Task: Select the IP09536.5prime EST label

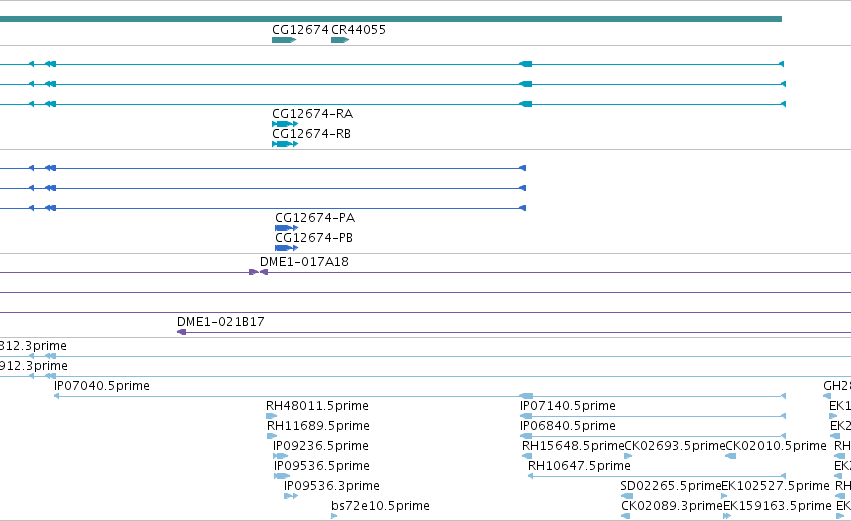Action: (x=322, y=467)
